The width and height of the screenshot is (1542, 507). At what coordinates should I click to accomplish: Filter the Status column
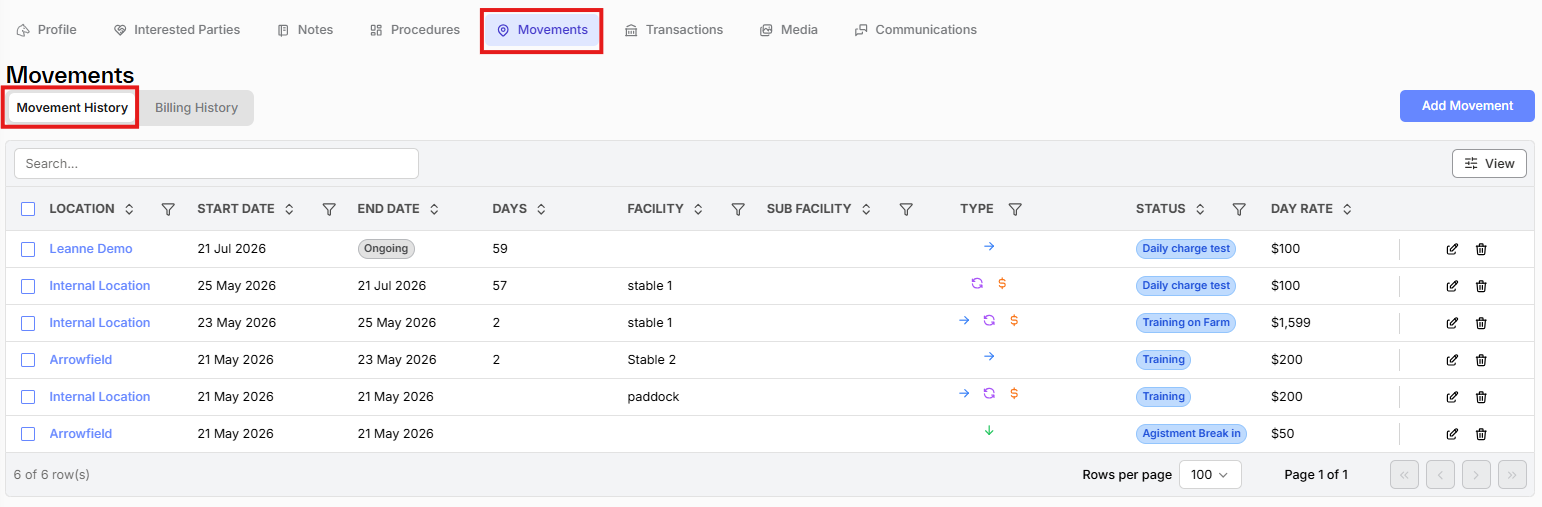pos(1239,209)
